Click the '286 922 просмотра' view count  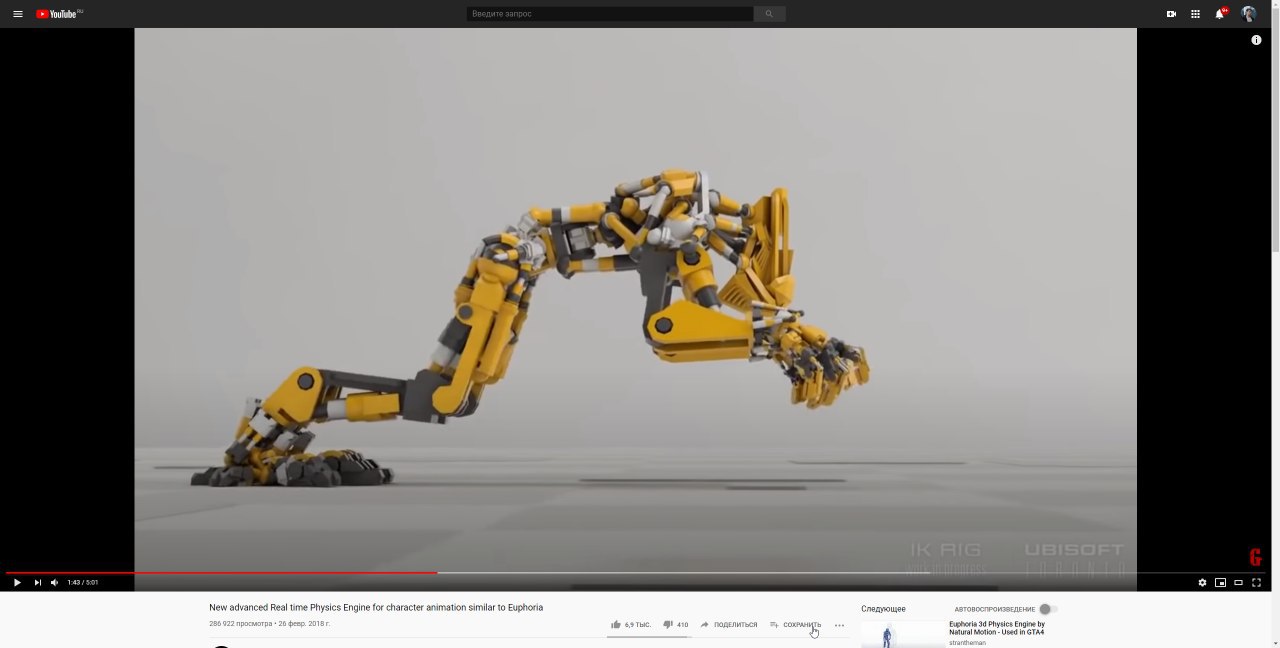[x=240, y=624]
